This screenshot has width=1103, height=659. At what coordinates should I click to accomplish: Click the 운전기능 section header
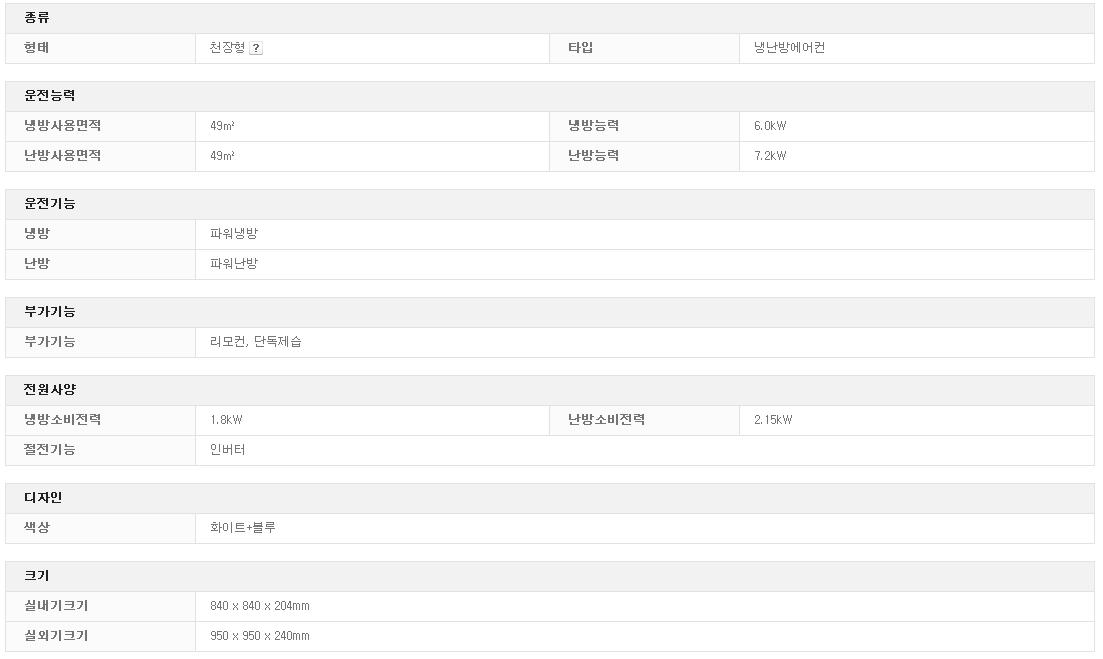tap(50, 204)
